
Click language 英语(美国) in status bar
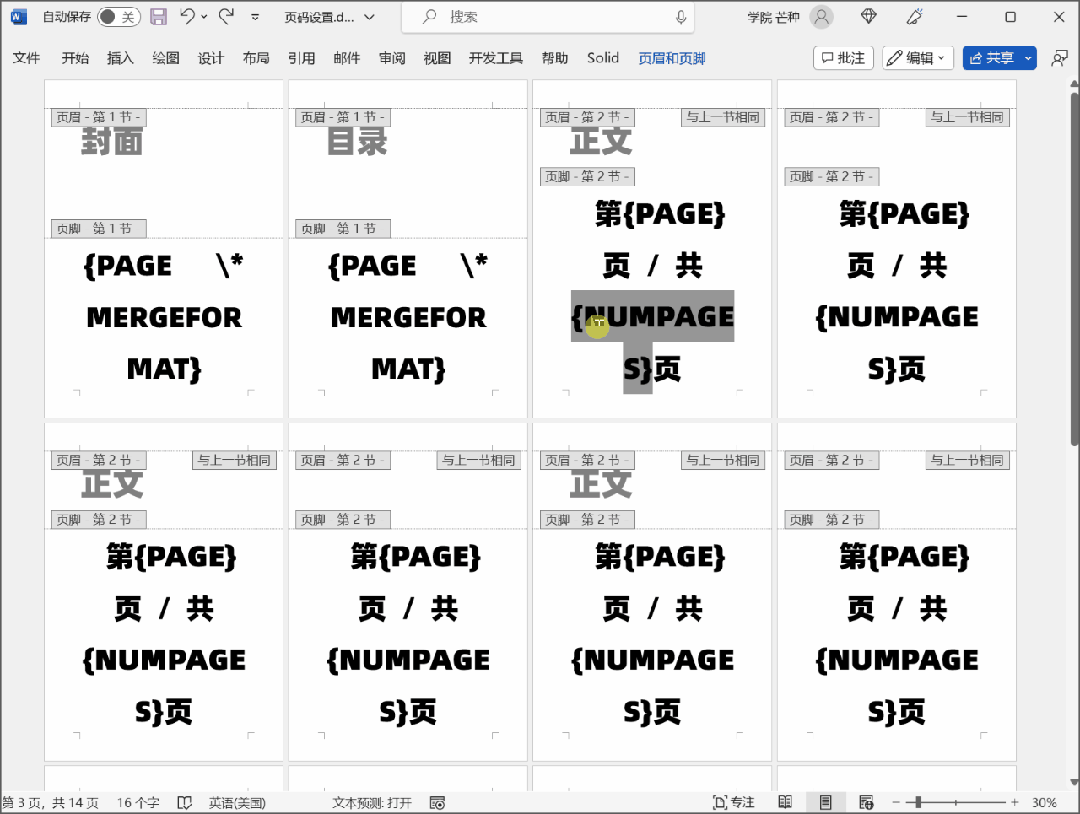coord(237,802)
